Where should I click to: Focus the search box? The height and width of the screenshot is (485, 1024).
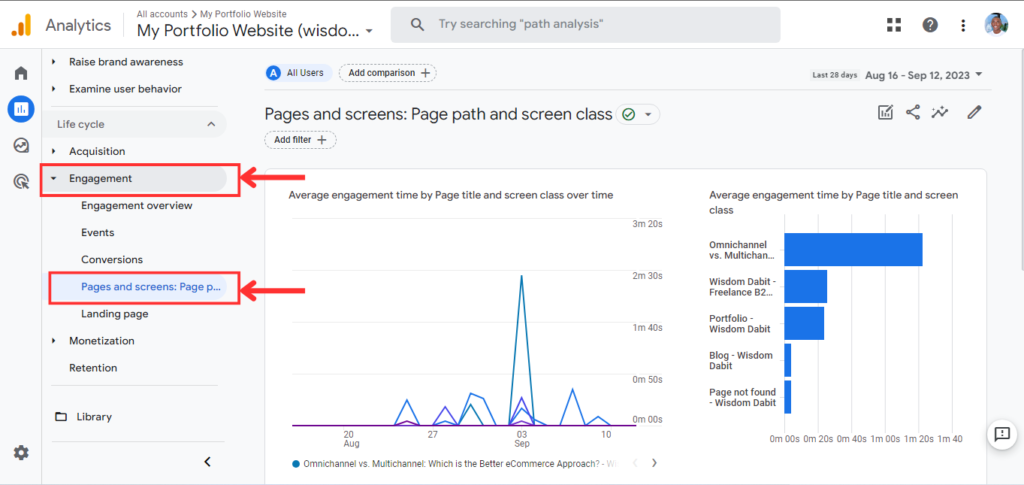[585, 25]
